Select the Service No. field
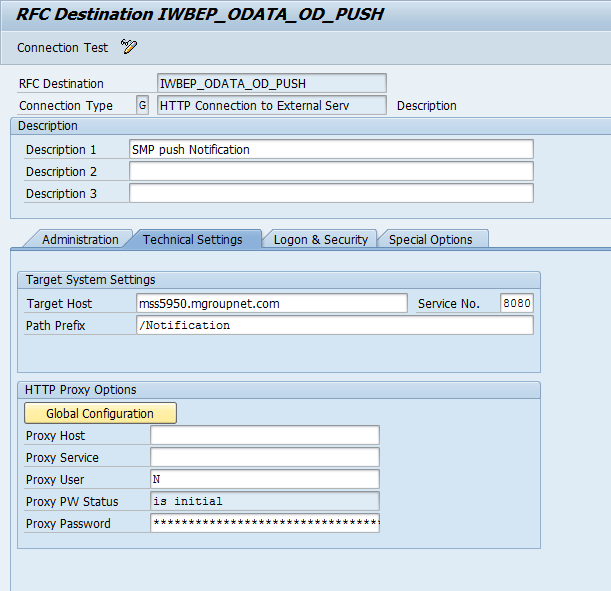The height and width of the screenshot is (591, 611). (516, 303)
